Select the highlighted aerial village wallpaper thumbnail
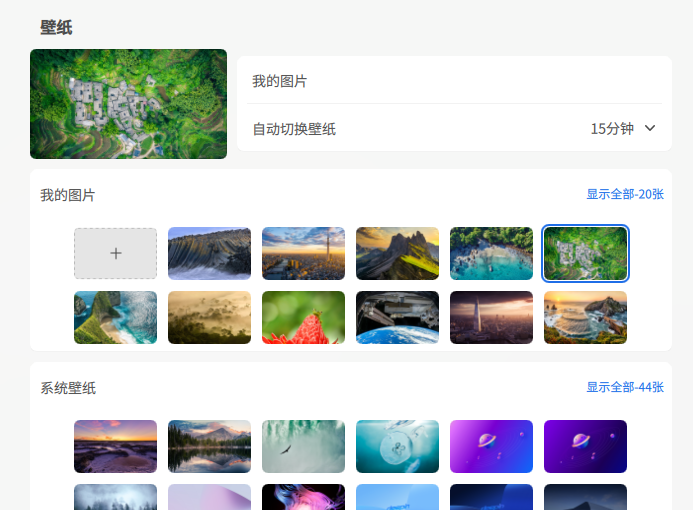The width and height of the screenshot is (693, 510). 585,253
